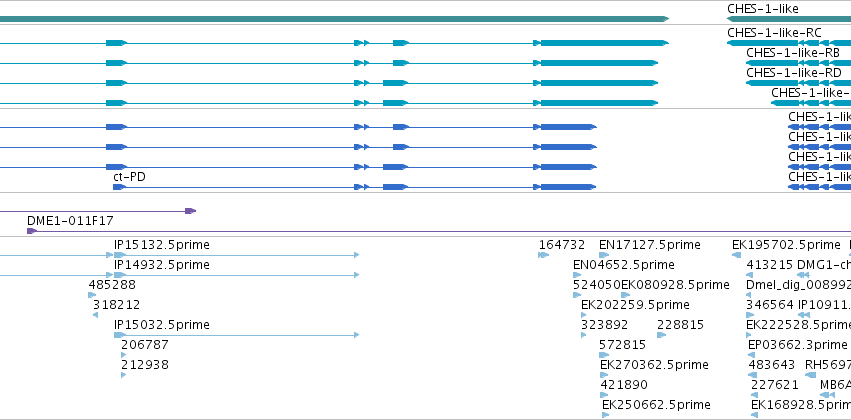The width and height of the screenshot is (851, 420).
Task: Click the 318212 feature label
Action: (x=116, y=304)
